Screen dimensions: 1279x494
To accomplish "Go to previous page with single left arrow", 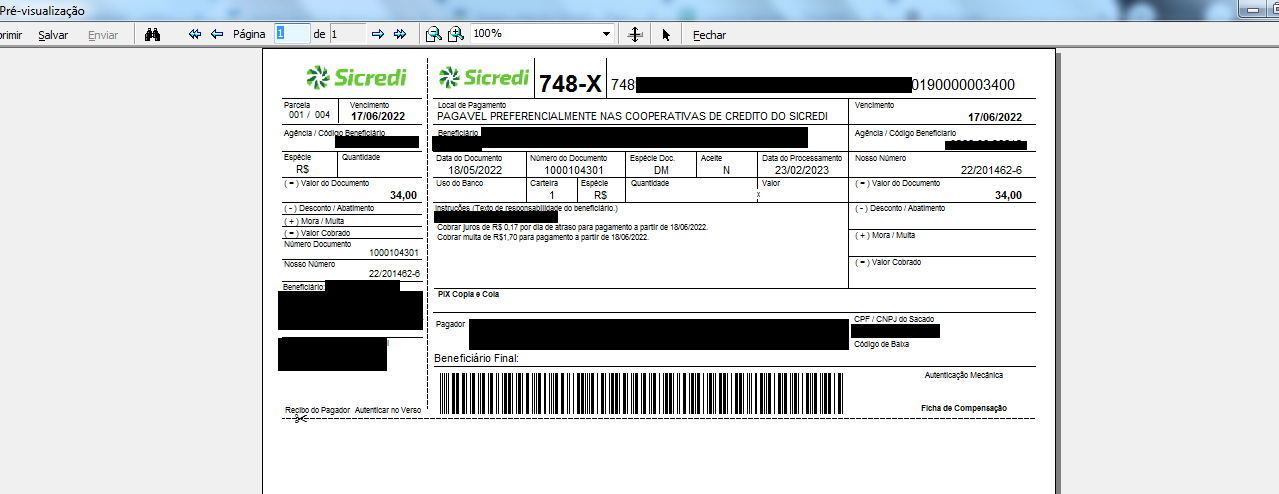I will pyautogui.click(x=217, y=34).
